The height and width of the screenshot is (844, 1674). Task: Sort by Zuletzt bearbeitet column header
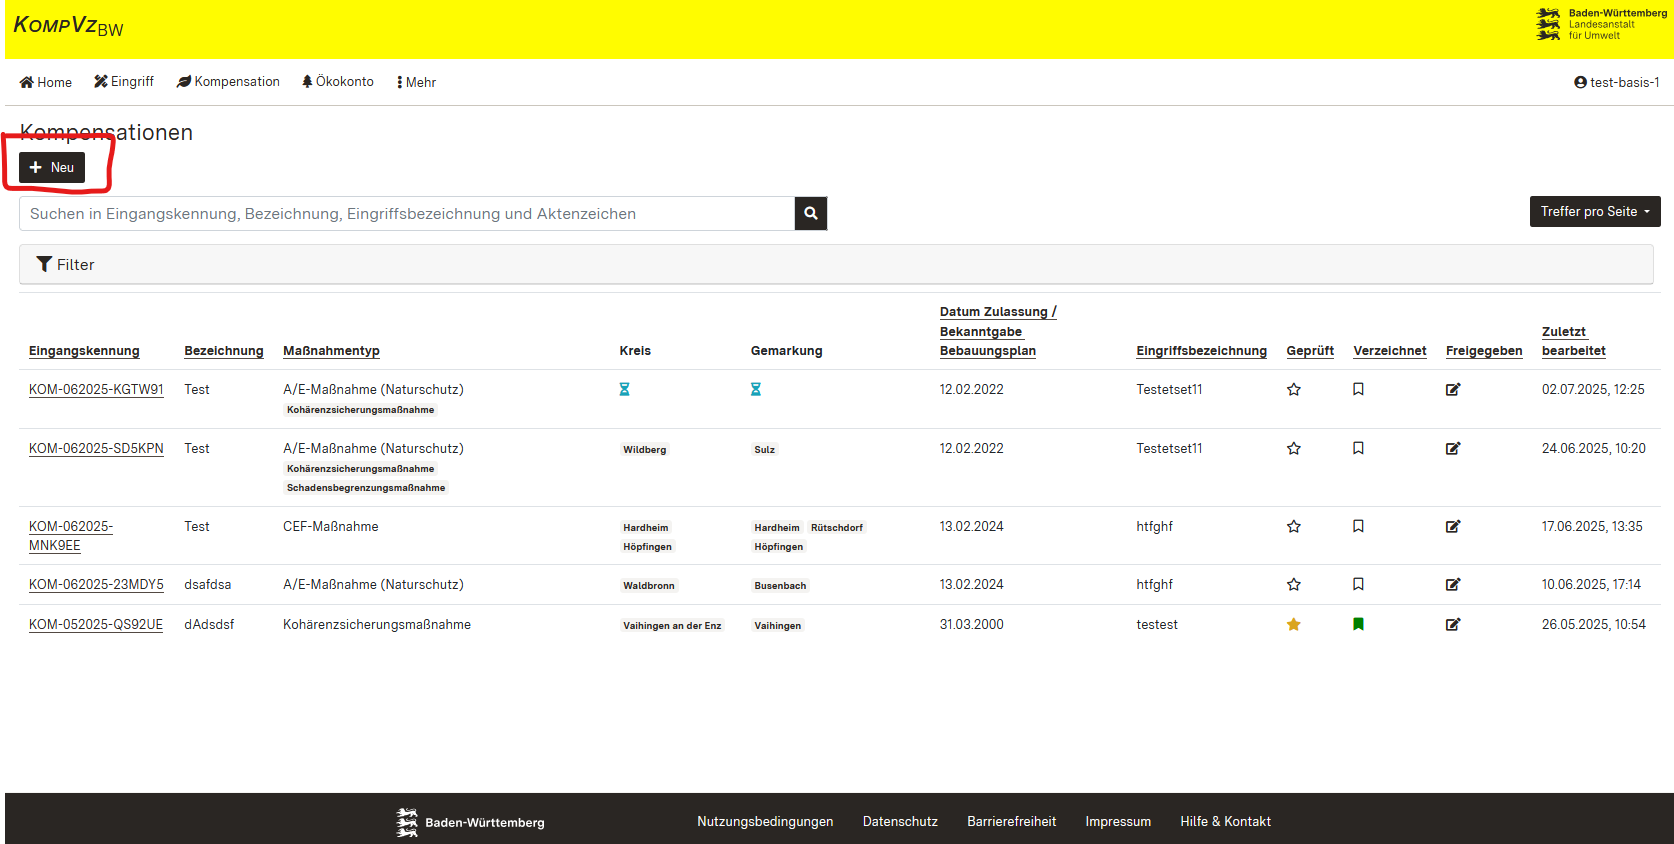pyautogui.click(x=1572, y=341)
